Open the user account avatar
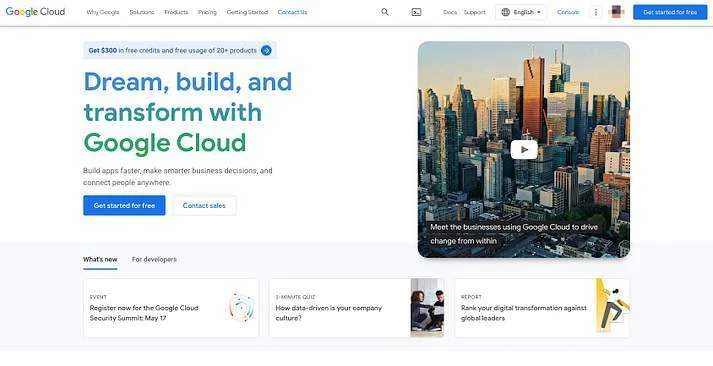The height and width of the screenshot is (366, 713). coord(617,12)
